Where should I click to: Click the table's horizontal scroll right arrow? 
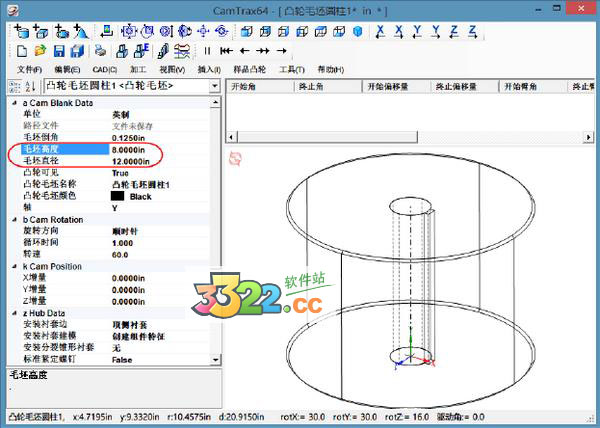(x=589, y=137)
